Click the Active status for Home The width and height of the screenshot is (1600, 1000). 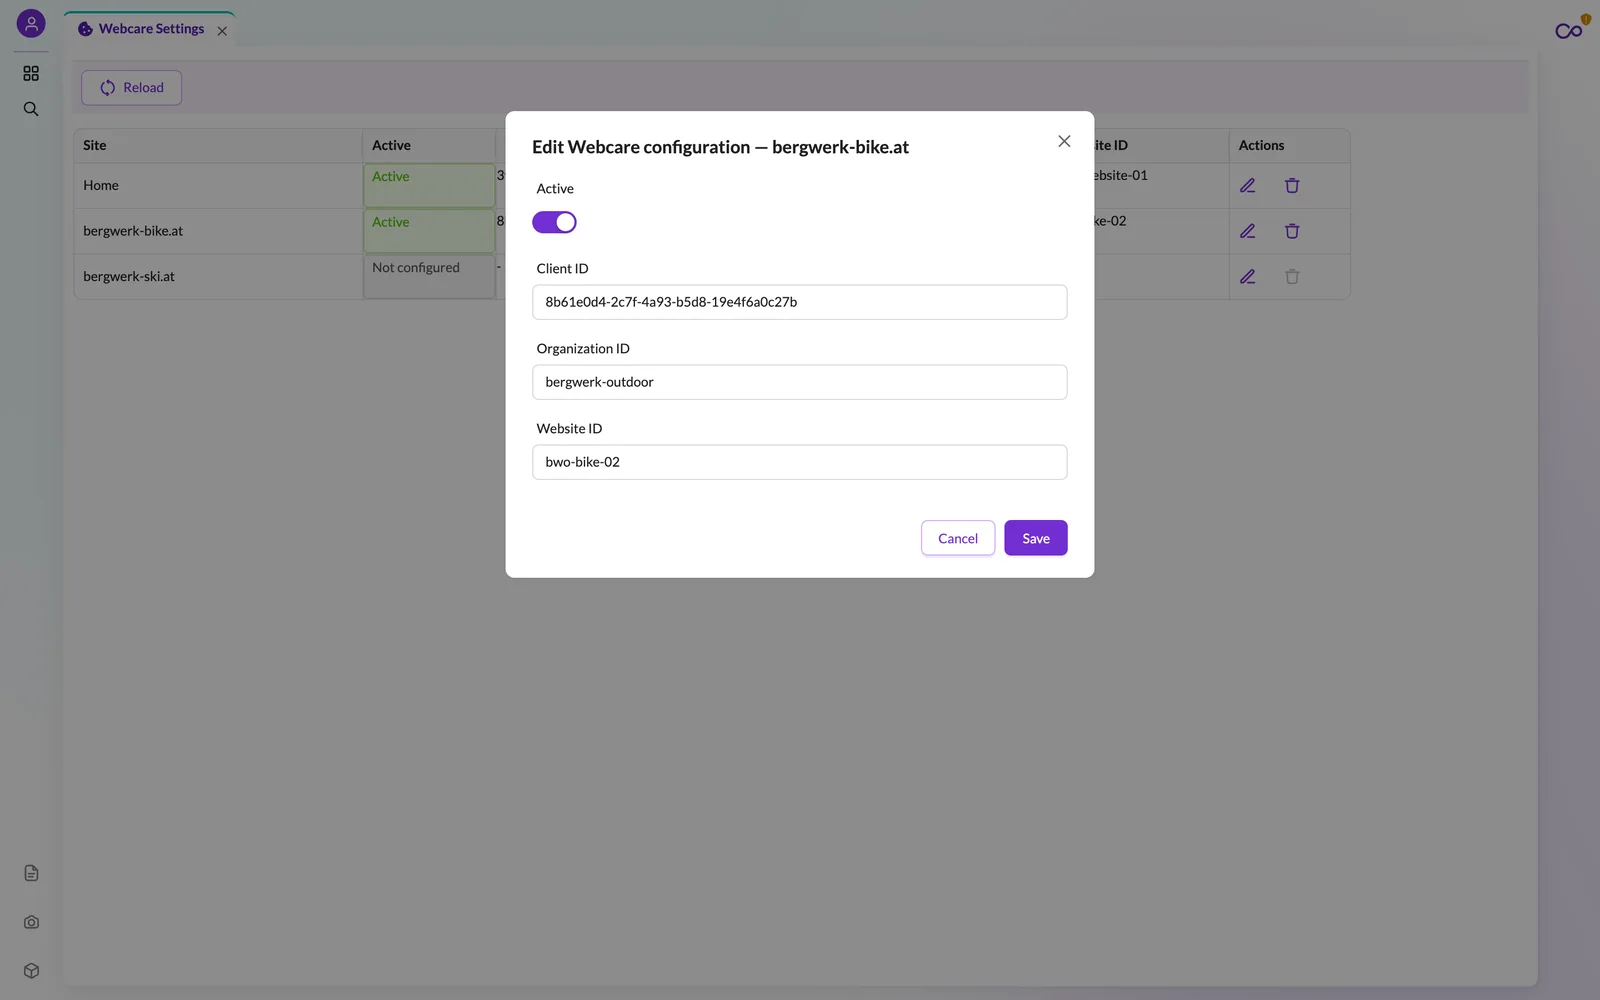tap(429, 185)
